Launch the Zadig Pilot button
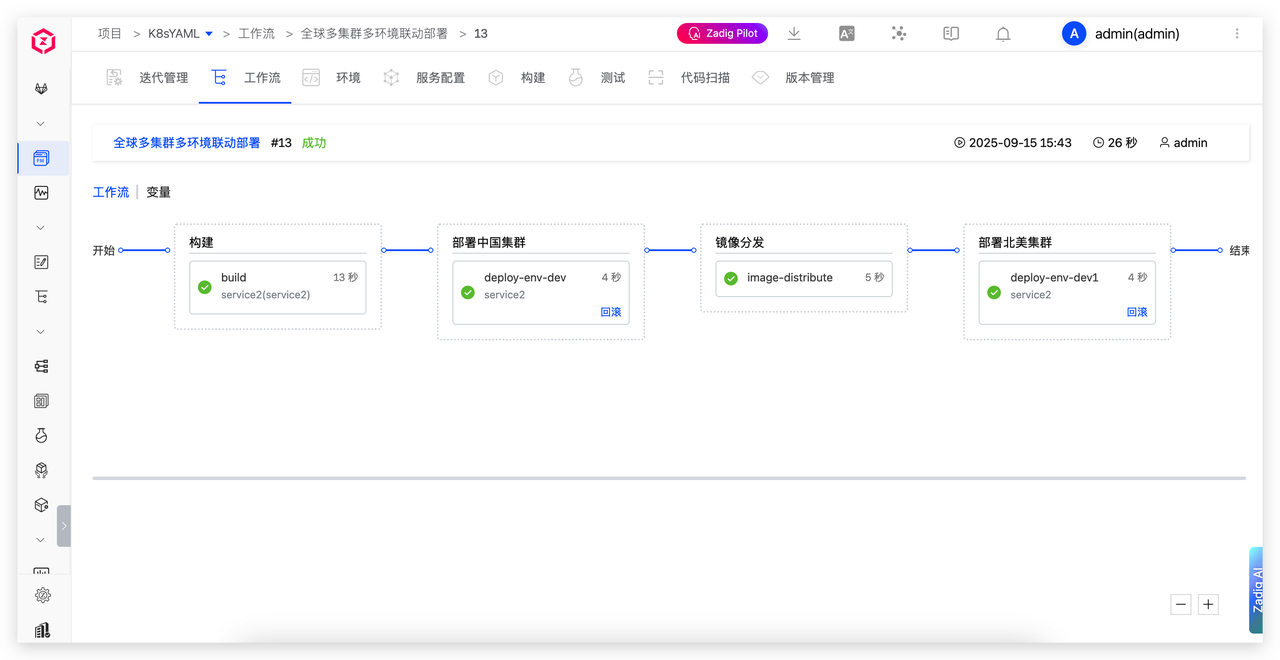Image resolution: width=1280 pixels, height=660 pixels. [722, 34]
